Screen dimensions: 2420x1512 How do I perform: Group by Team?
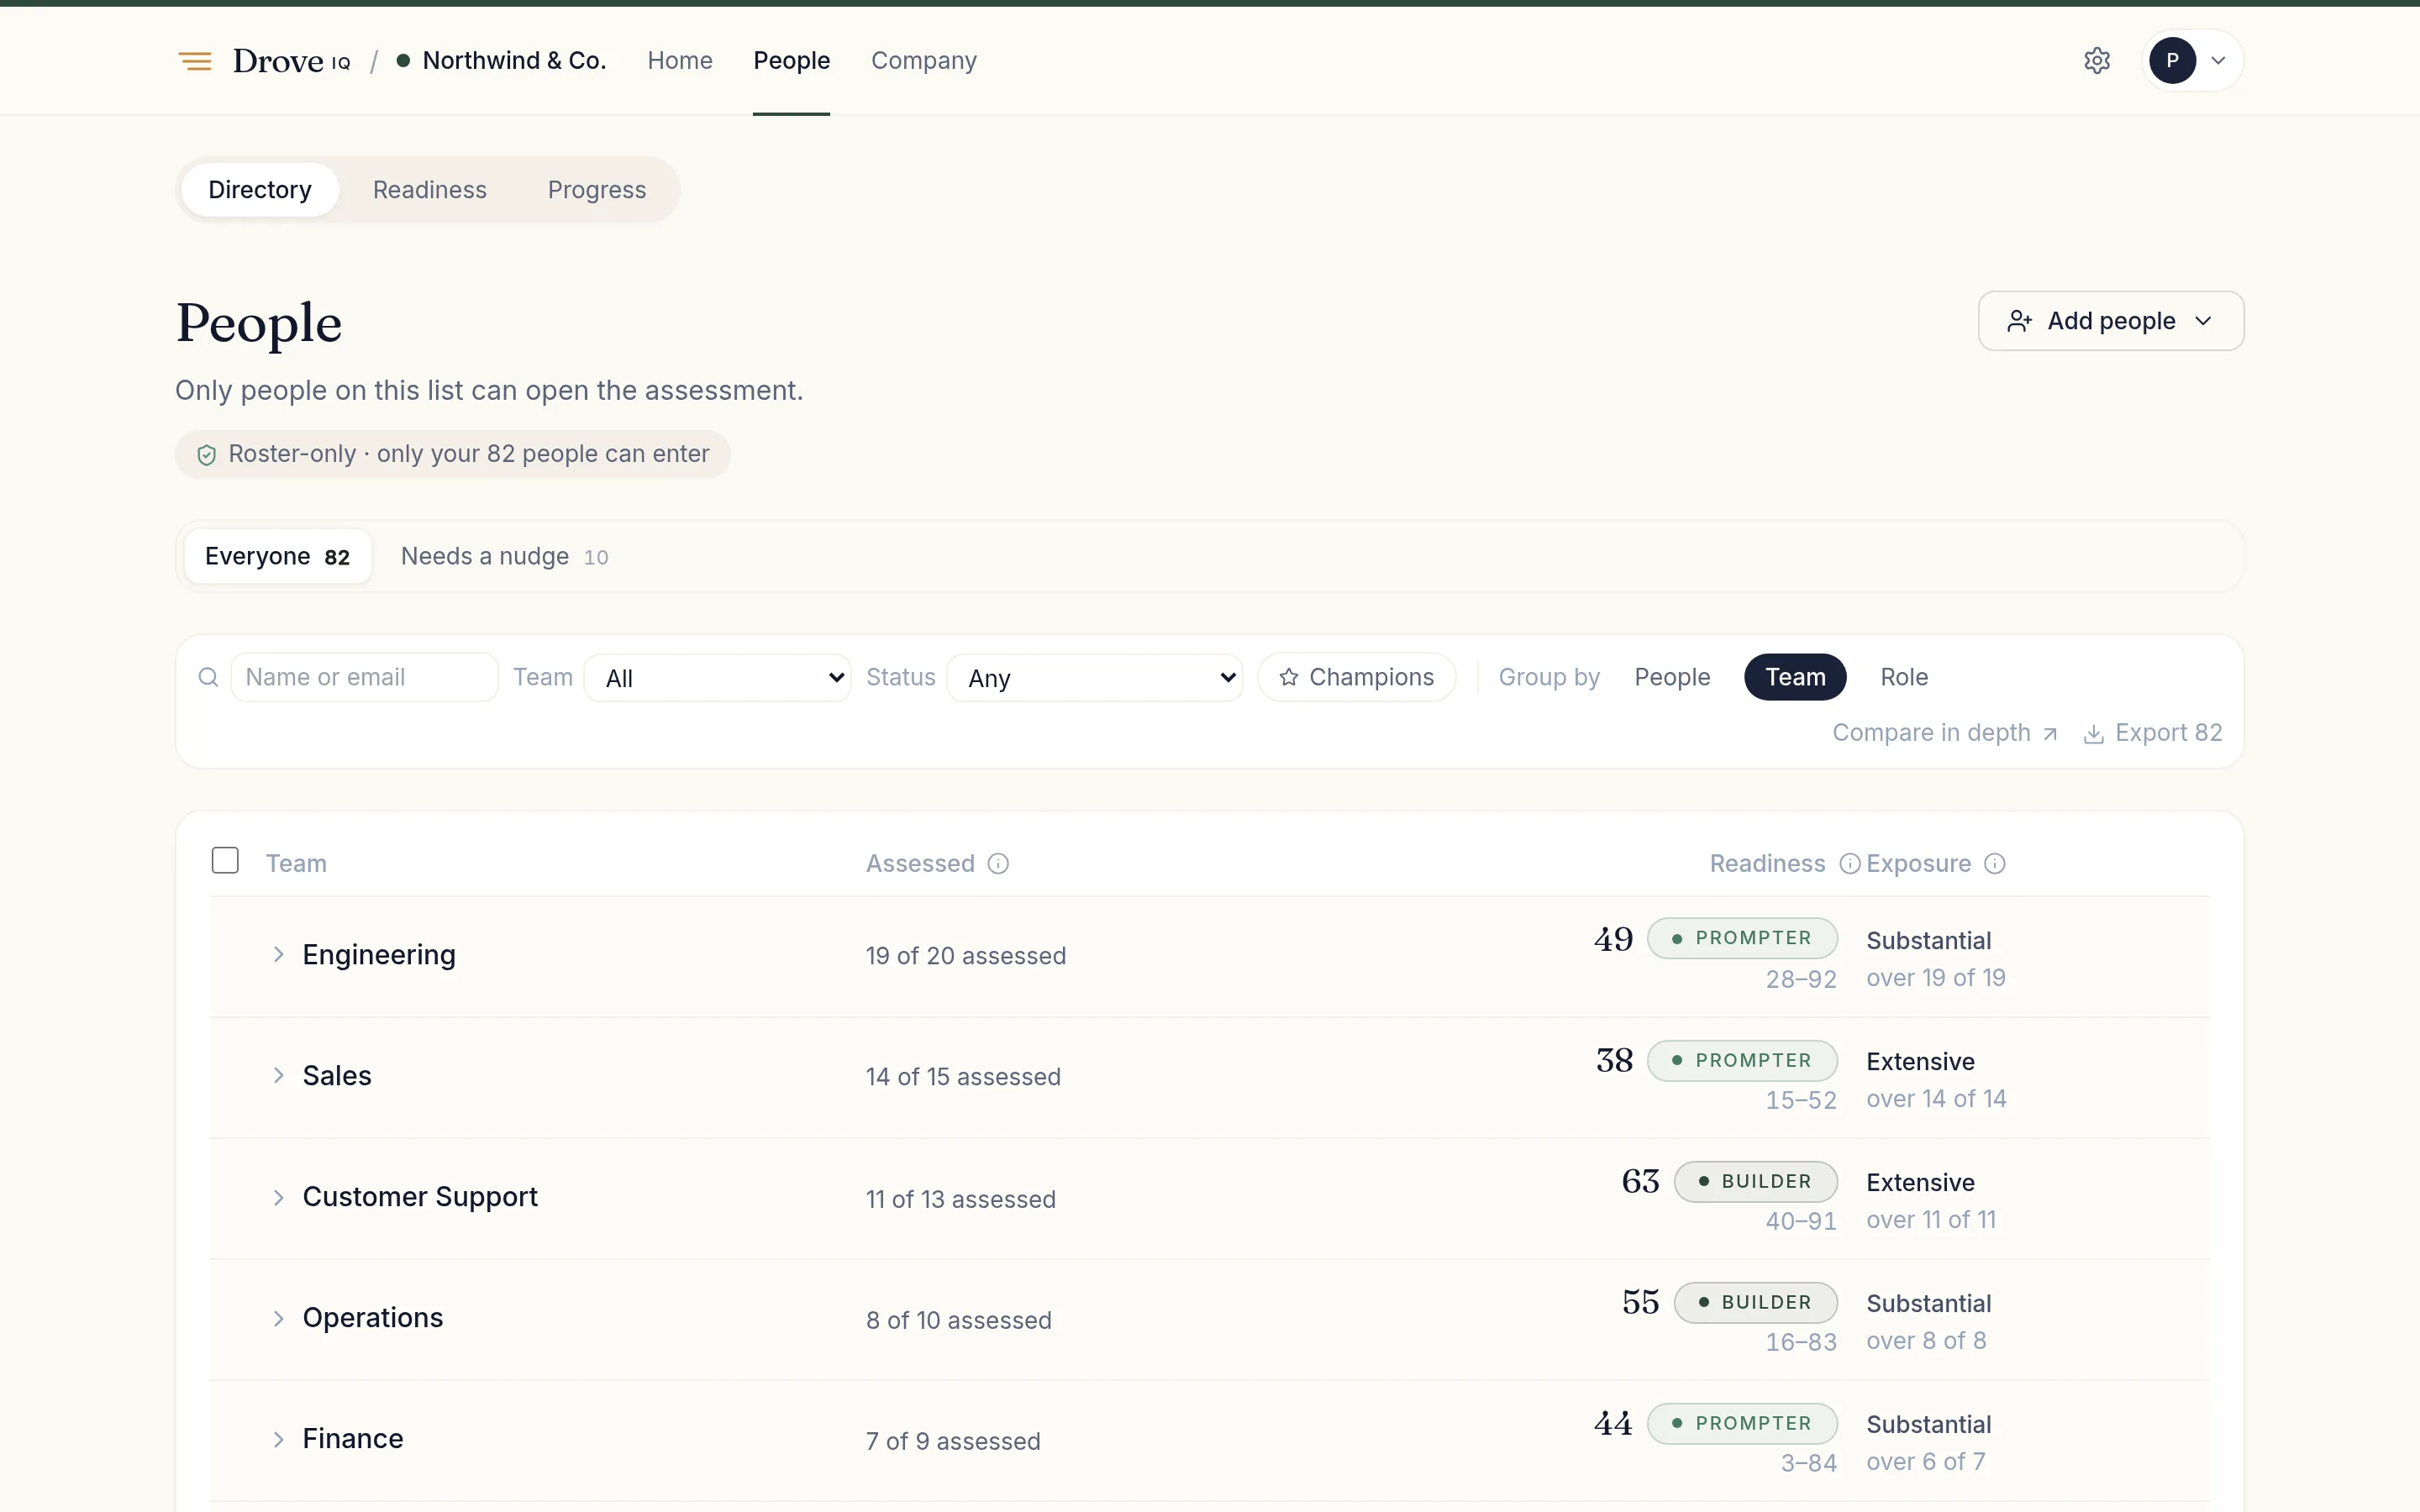[x=1795, y=678]
